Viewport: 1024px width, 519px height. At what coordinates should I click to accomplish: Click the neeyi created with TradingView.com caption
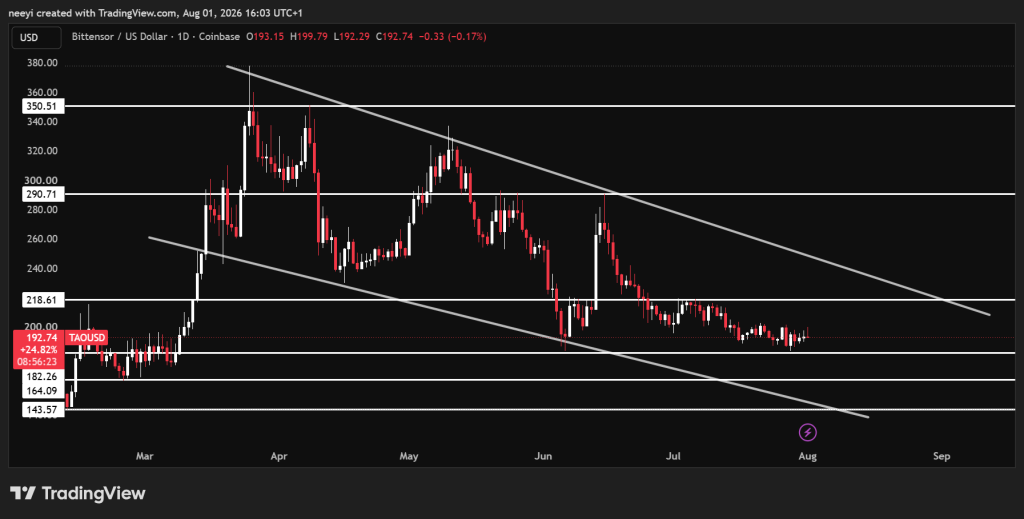(x=156, y=12)
